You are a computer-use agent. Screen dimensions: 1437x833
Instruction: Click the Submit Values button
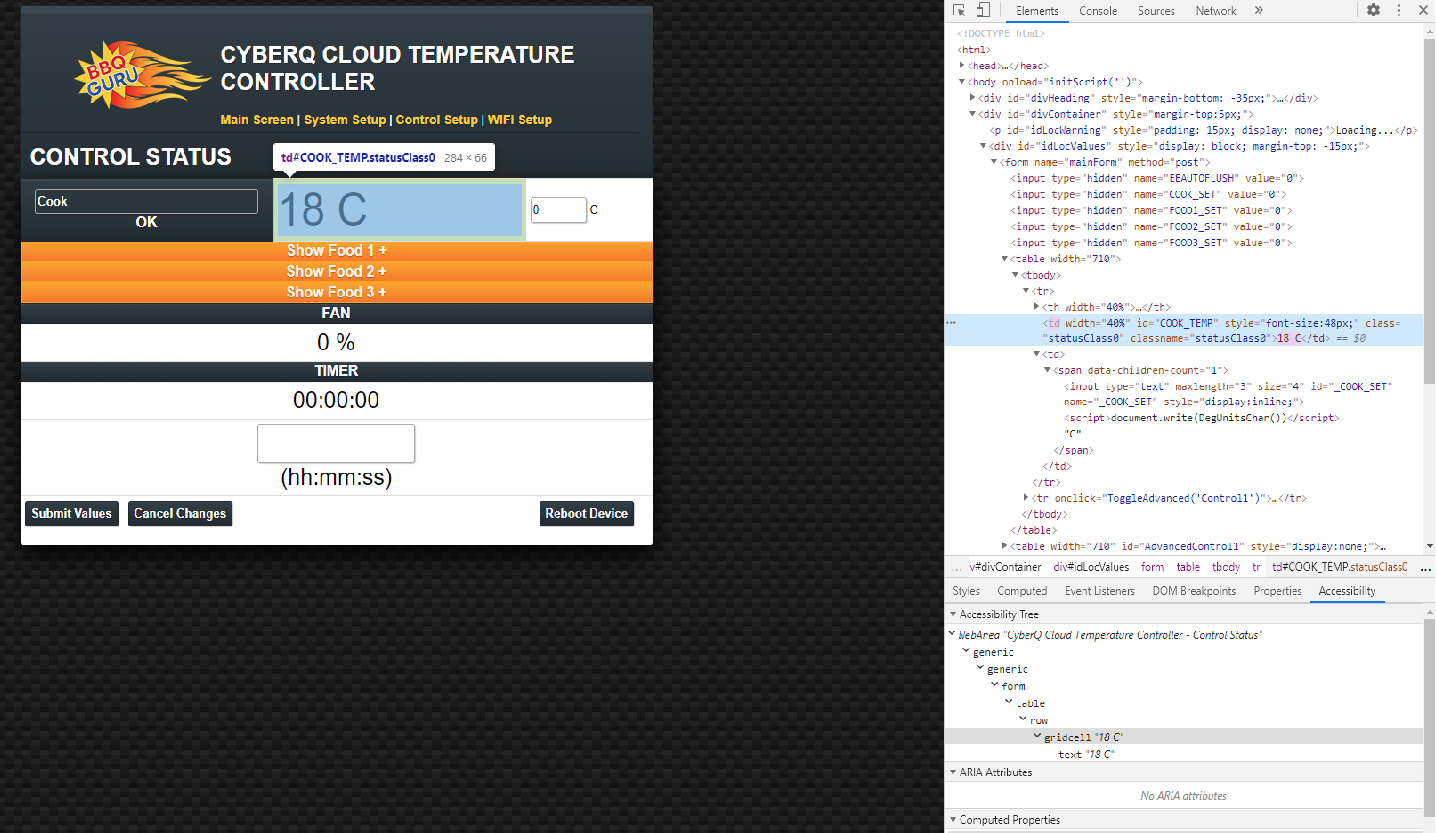point(72,513)
